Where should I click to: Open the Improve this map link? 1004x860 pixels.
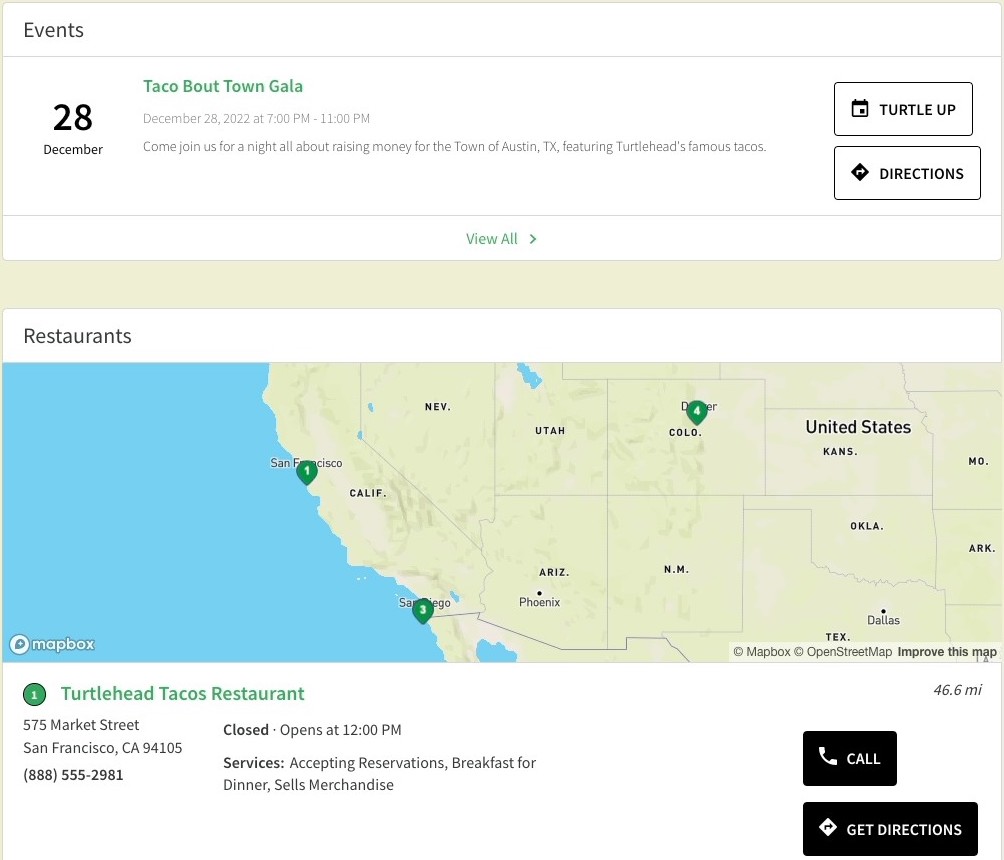[947, 652]
